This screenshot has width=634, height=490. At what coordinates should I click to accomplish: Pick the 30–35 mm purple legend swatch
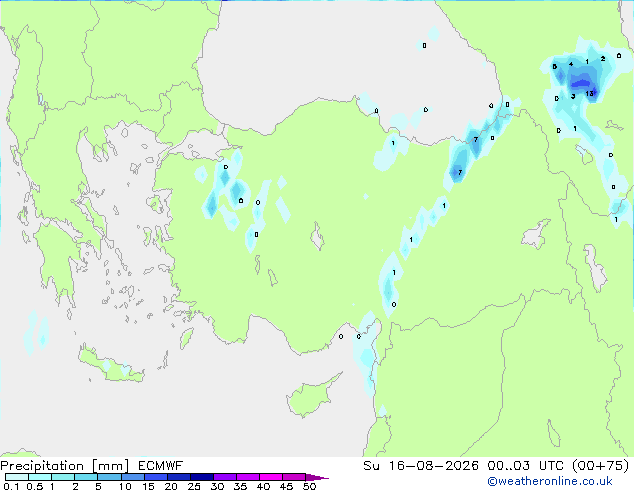225,477
